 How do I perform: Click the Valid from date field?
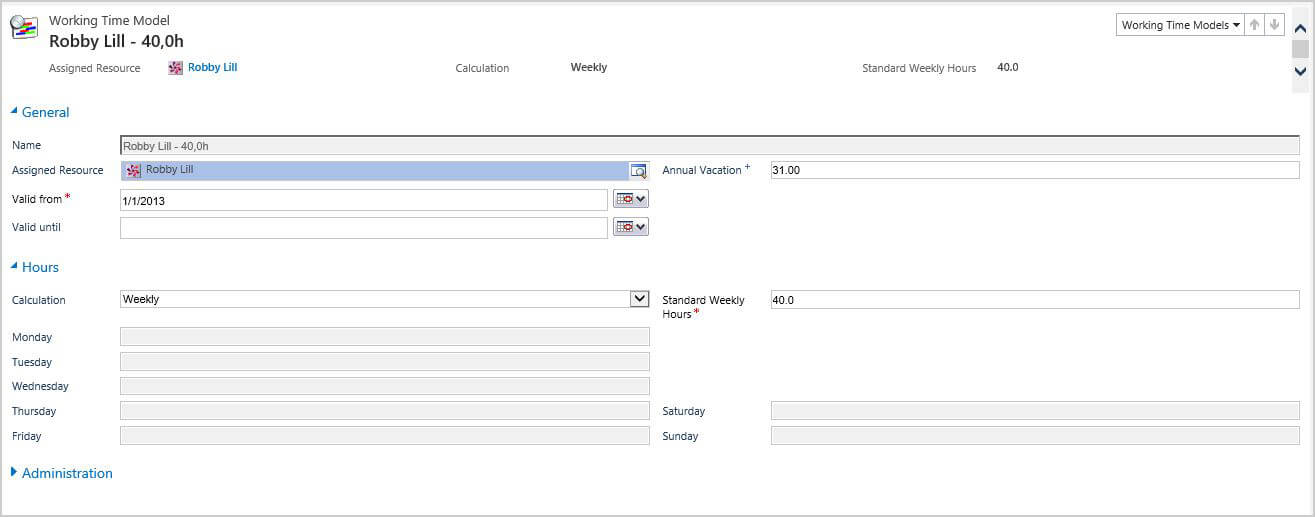pyautogui.click(x=364, y=200)
